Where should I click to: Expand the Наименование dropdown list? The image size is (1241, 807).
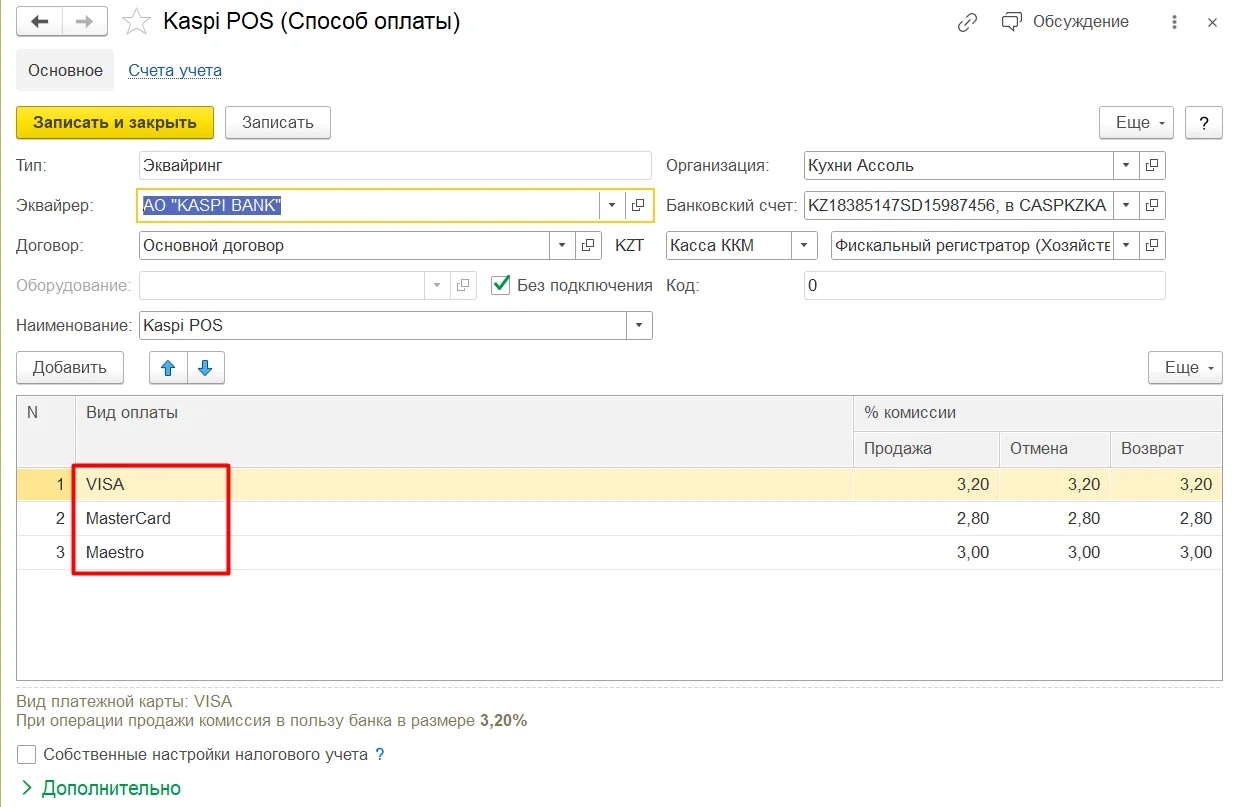click(x=639, y=325)
